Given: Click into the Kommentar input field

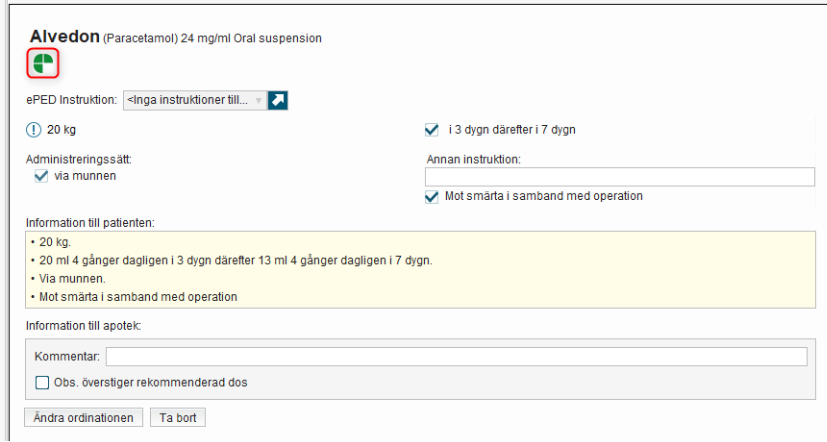Looking at the screenshot, I should 456,357.
